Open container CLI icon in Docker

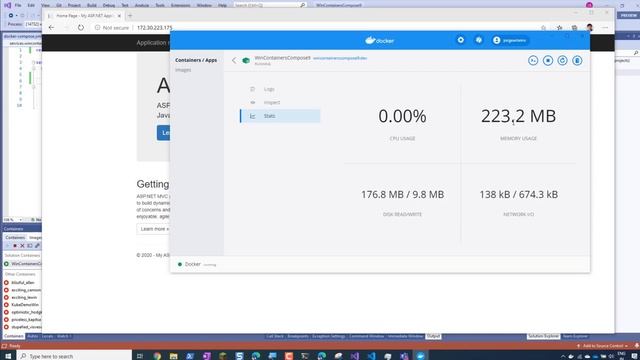(533, 60)
